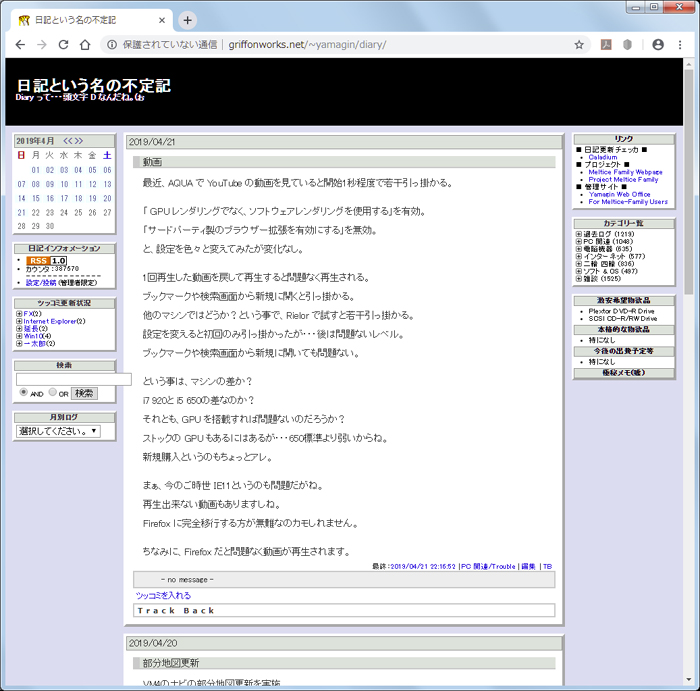Expand the Internet Explorer comment entry
This screenshot has height=691, width=700.
[x=19, y=321]
